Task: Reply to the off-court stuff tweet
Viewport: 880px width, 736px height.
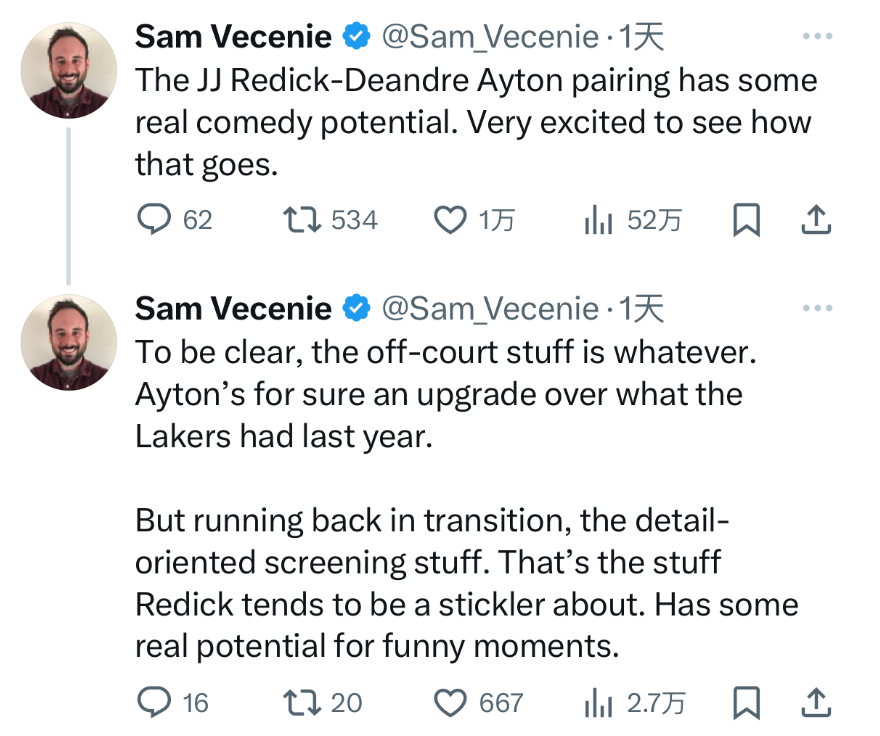Action: tap(154, 703)
